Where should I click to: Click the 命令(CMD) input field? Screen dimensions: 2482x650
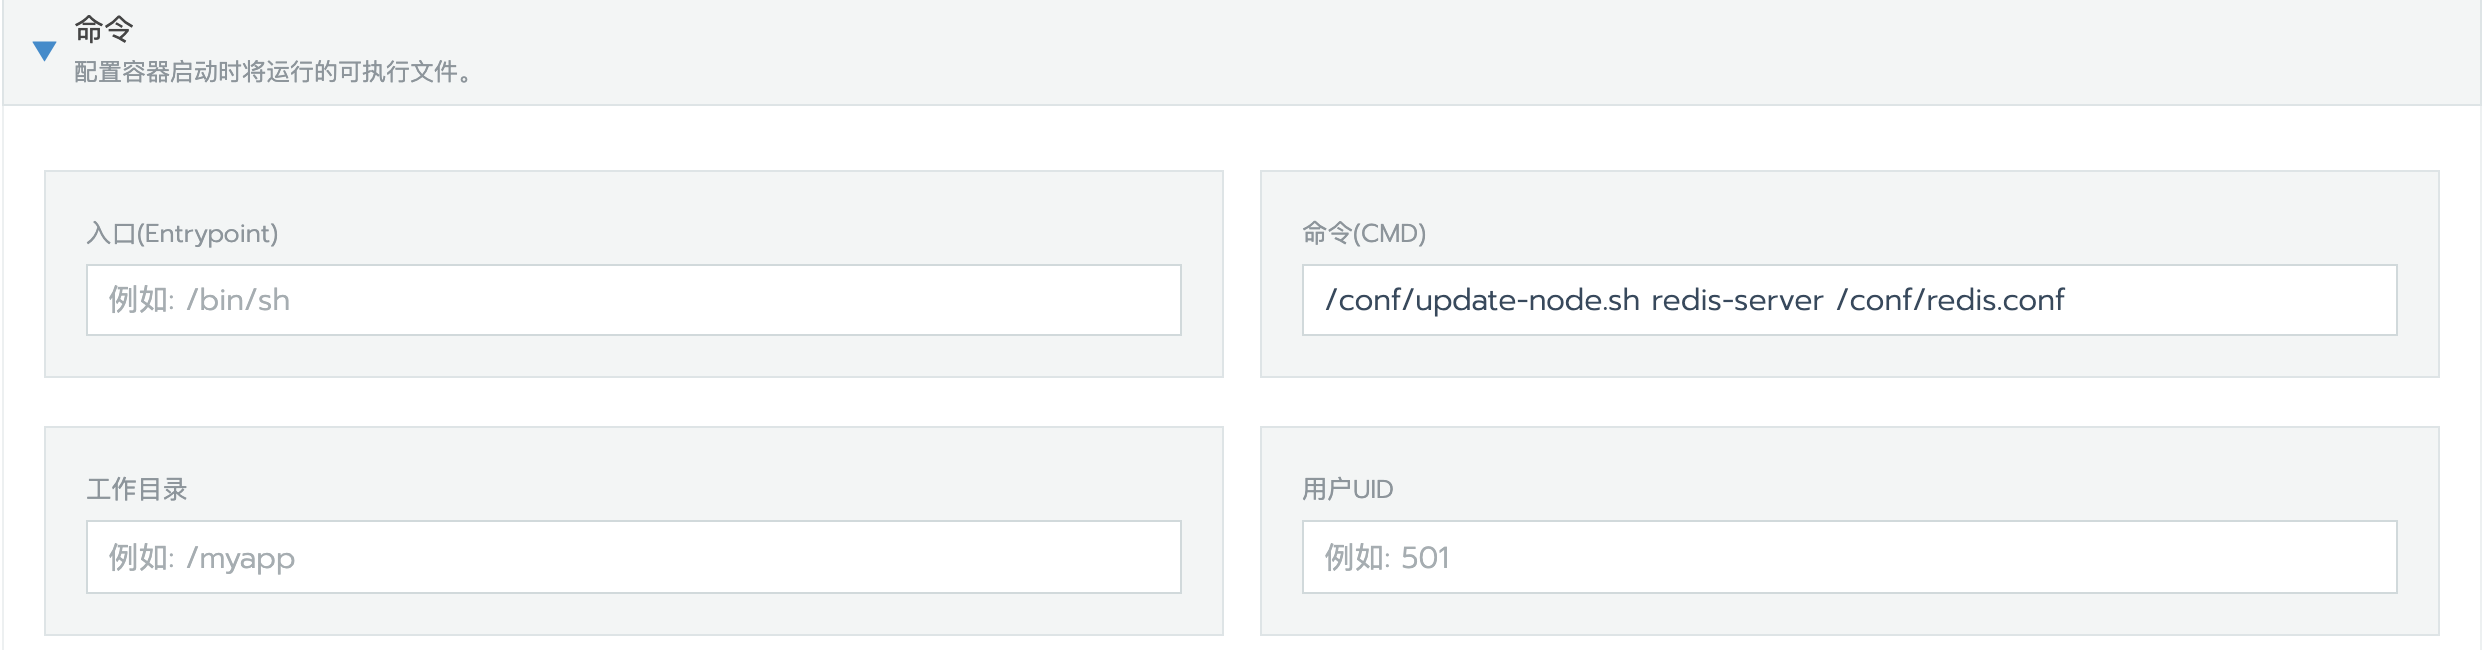coord(1850,299)
